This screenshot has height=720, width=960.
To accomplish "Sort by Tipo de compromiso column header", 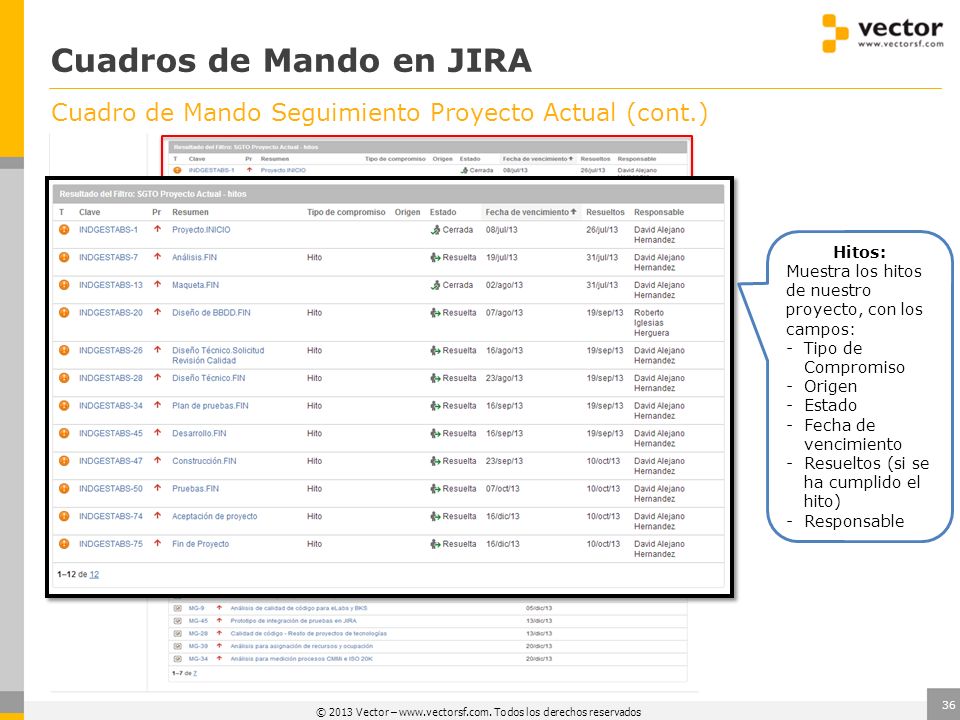I will [346, 212].
